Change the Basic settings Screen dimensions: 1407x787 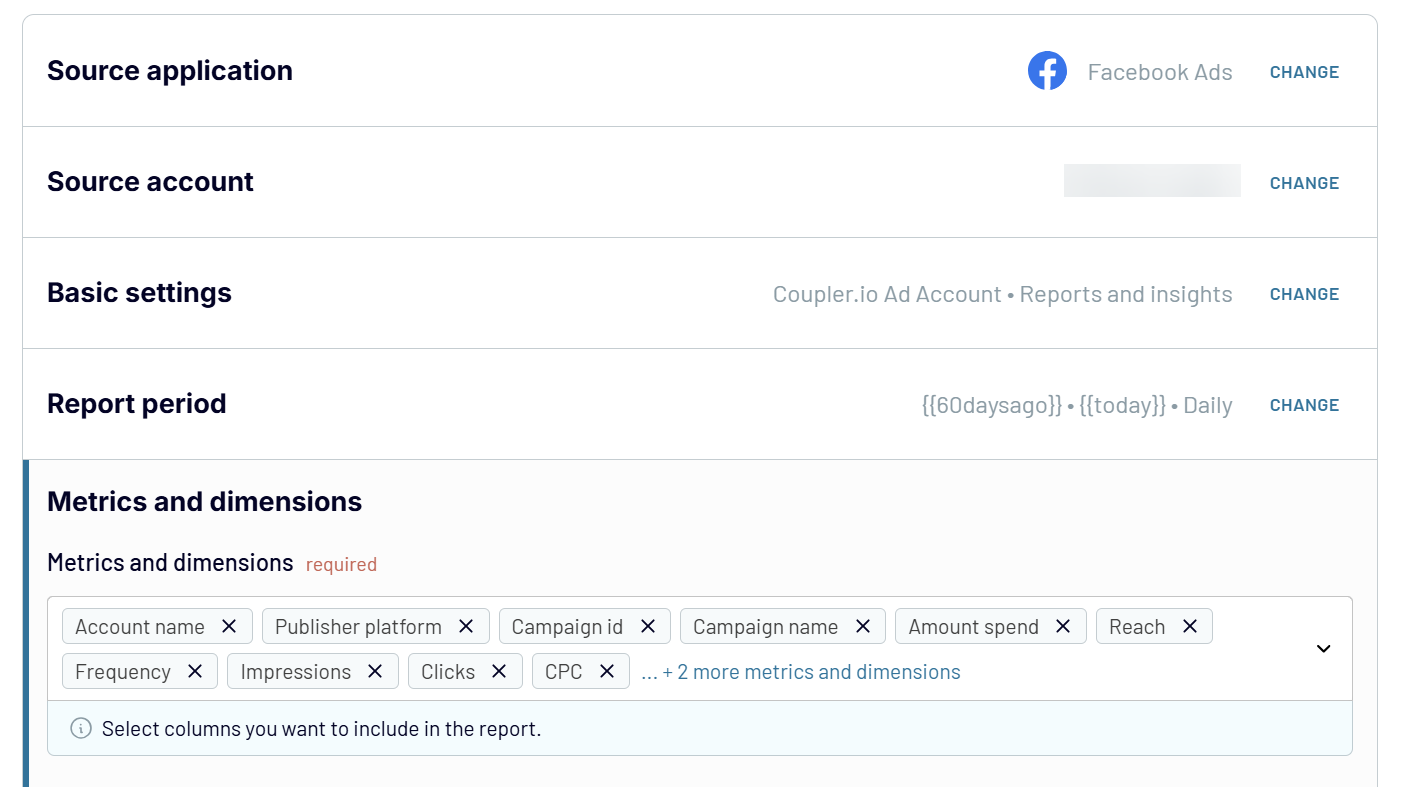point(1304,293)
